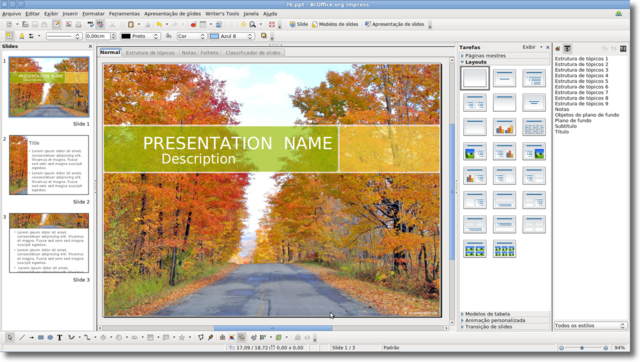The height and width of the screenshot is (362, 640).
Task: Click the Paste clipboard icon
Action: tap(131, 24)
